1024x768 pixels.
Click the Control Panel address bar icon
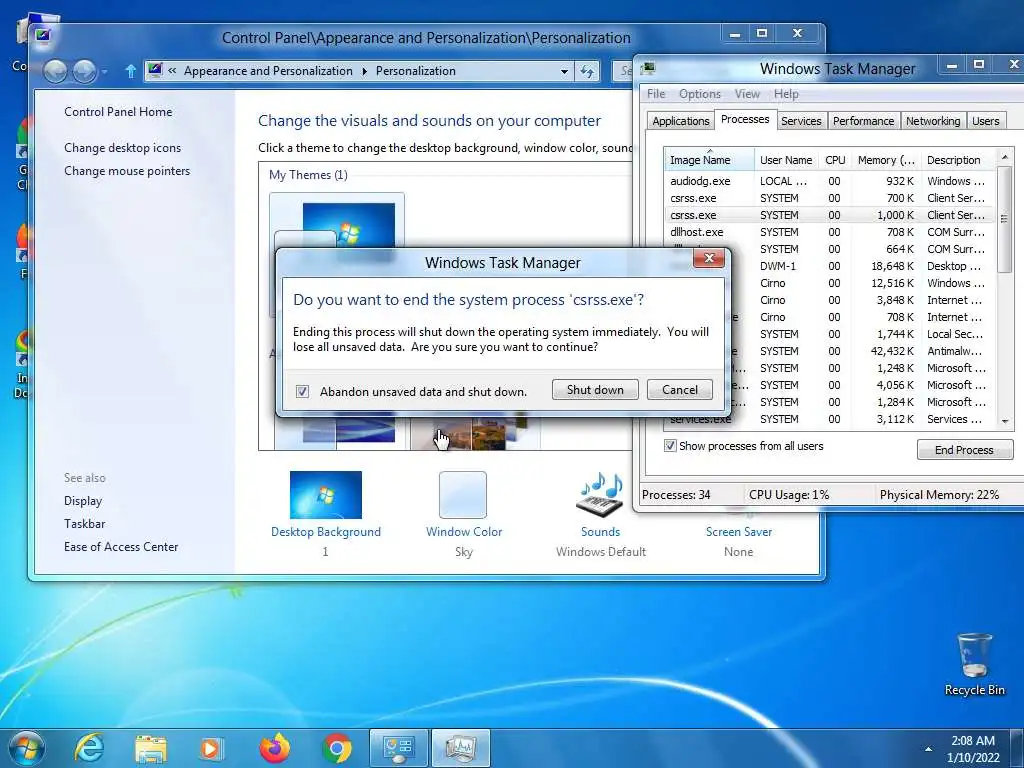[155, 70]
